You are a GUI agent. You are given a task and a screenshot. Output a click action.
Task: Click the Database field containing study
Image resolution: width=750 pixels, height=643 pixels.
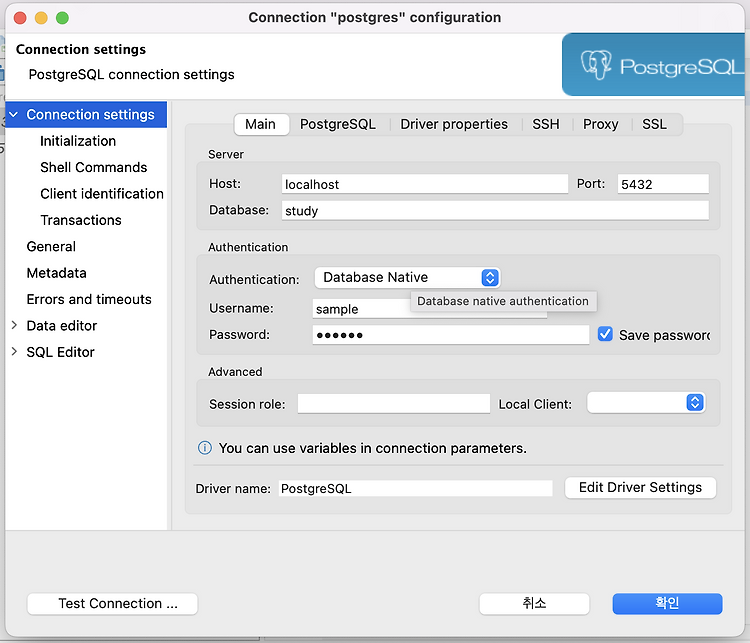(495, 211)
